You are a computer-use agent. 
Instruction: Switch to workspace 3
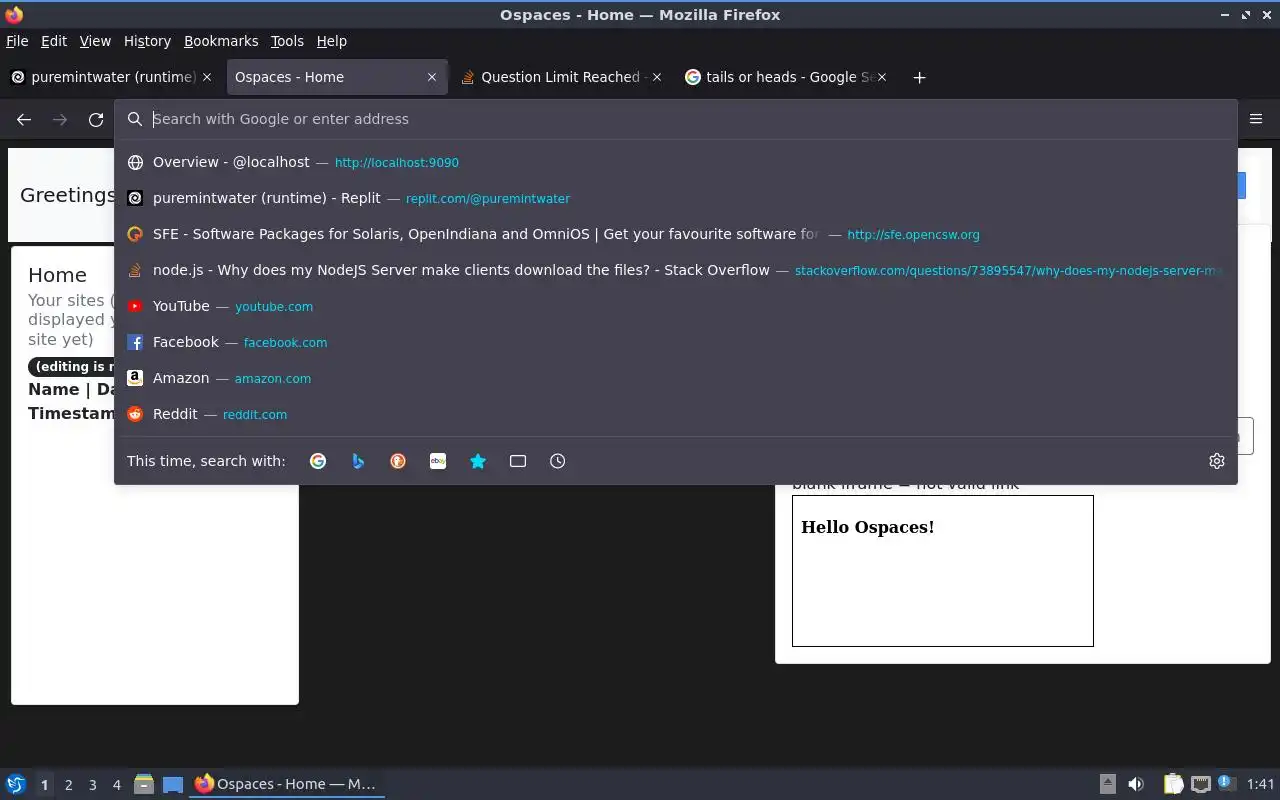(x=92, y=785)
